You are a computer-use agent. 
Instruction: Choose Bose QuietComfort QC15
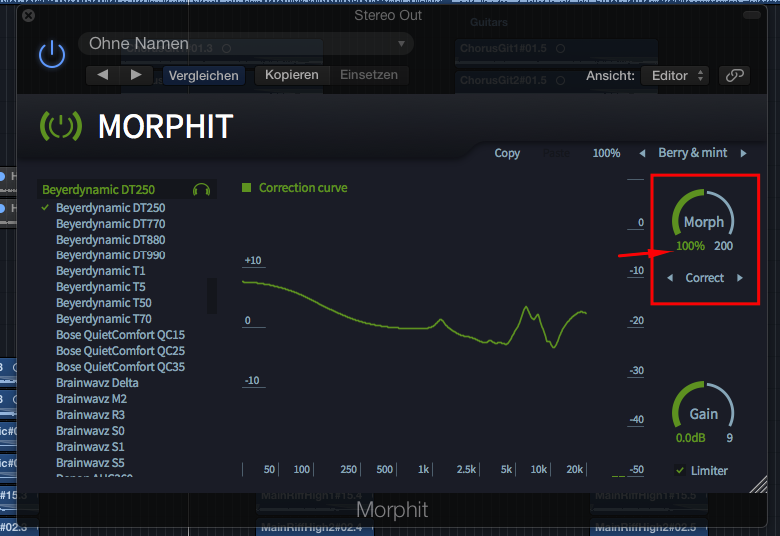click(120, 335)
